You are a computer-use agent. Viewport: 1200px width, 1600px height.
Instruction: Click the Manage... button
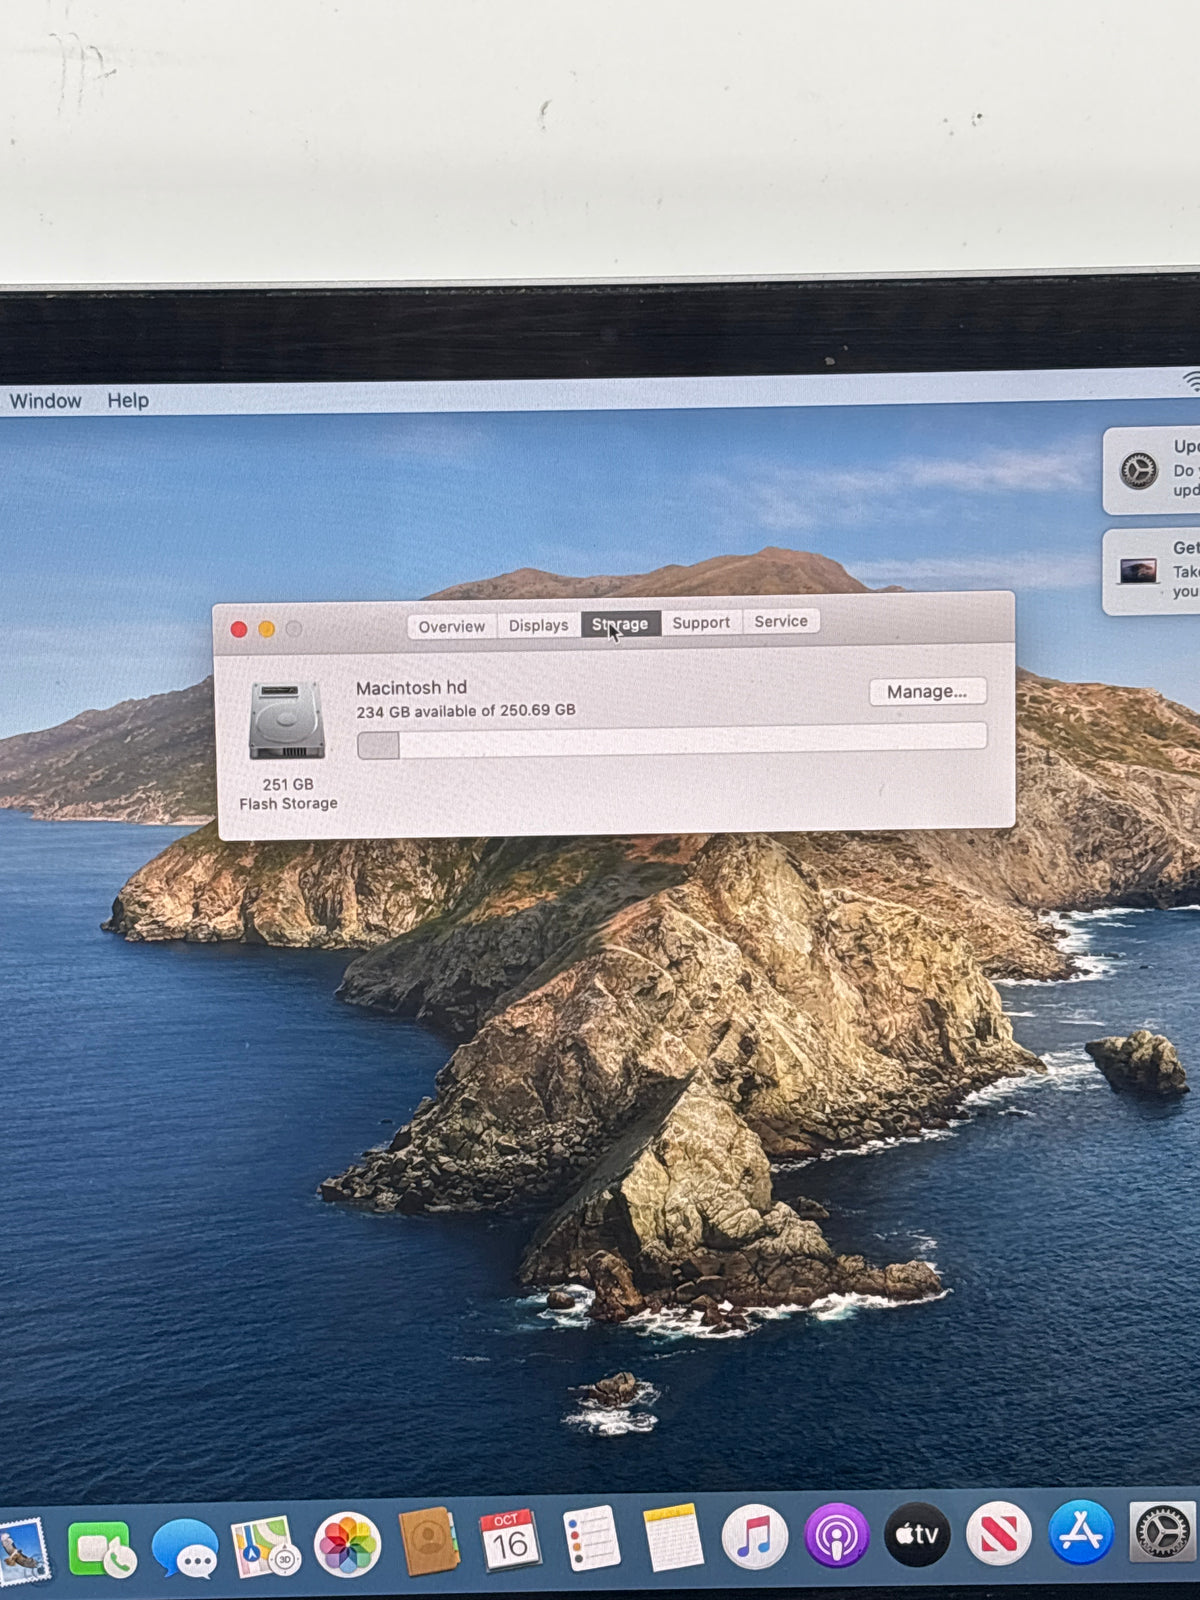(x=927, y=691)
